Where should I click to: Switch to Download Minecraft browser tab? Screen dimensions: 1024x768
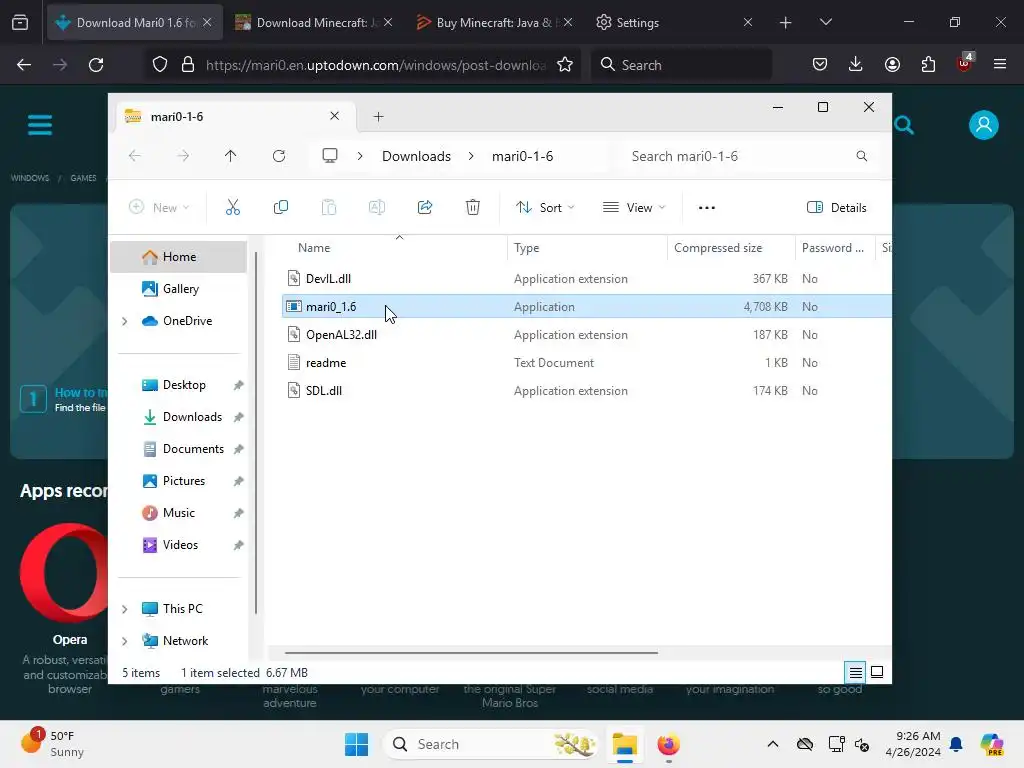pos(315,23)
